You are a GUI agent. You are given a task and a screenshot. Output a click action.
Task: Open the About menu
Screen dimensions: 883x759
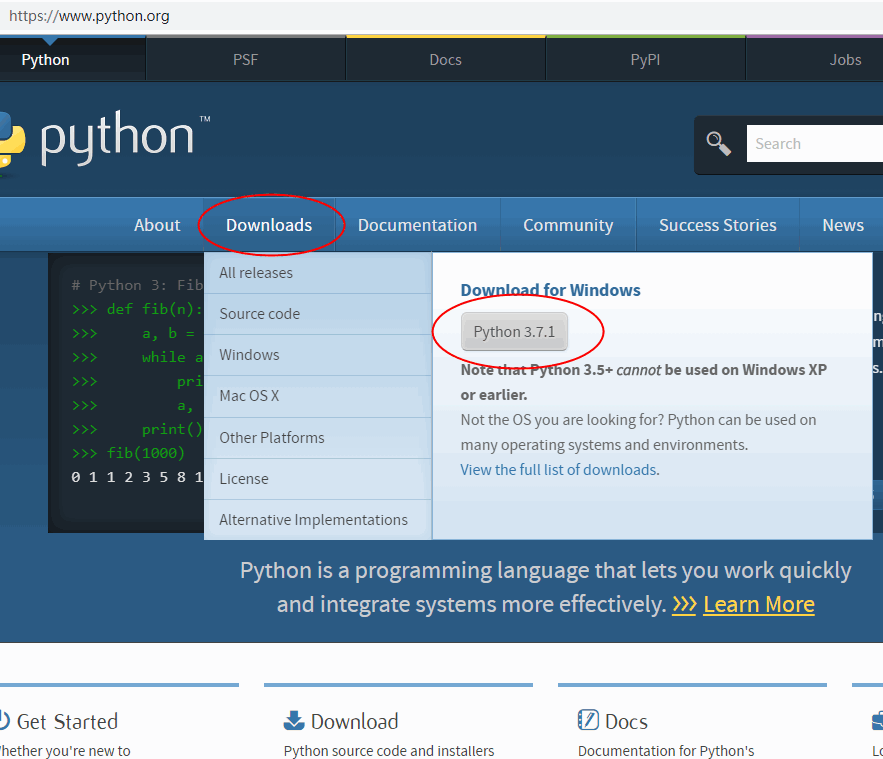coord(157,225)
